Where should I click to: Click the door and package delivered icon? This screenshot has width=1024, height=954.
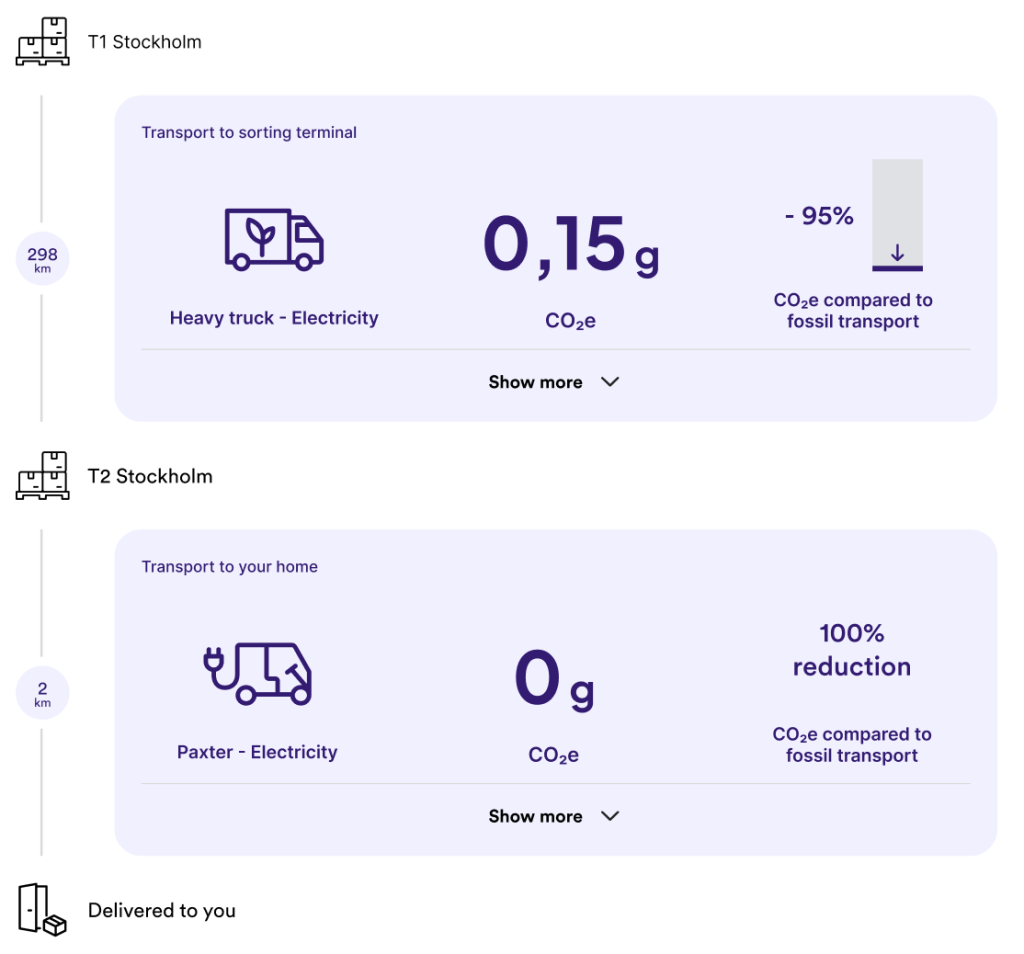pyautogui.click(x=42, y=910)
